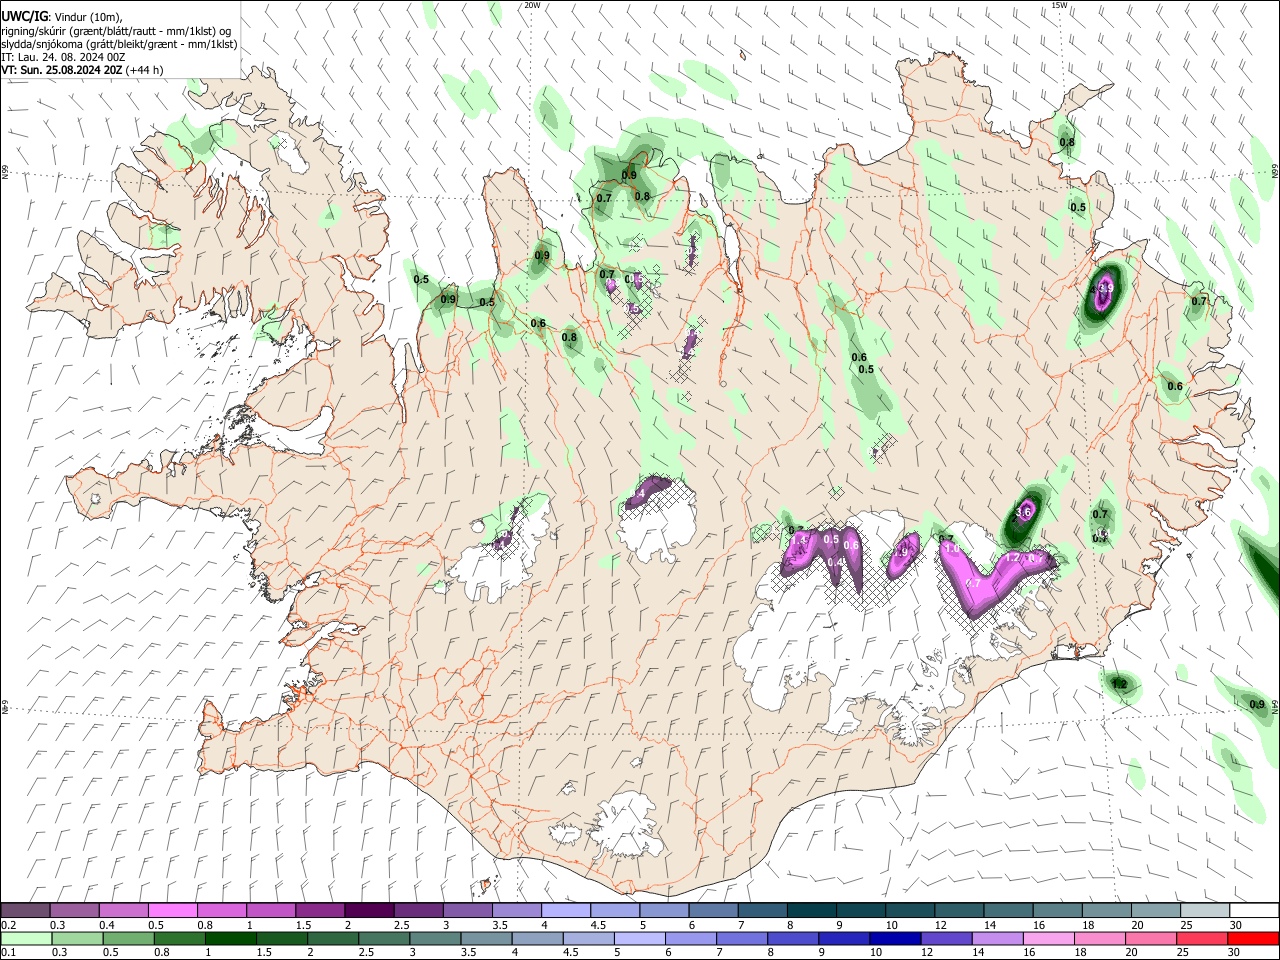Click the 2.9 value on the purple snow patch
This screenshot has width=1280, height=960.
click(900, 552)
